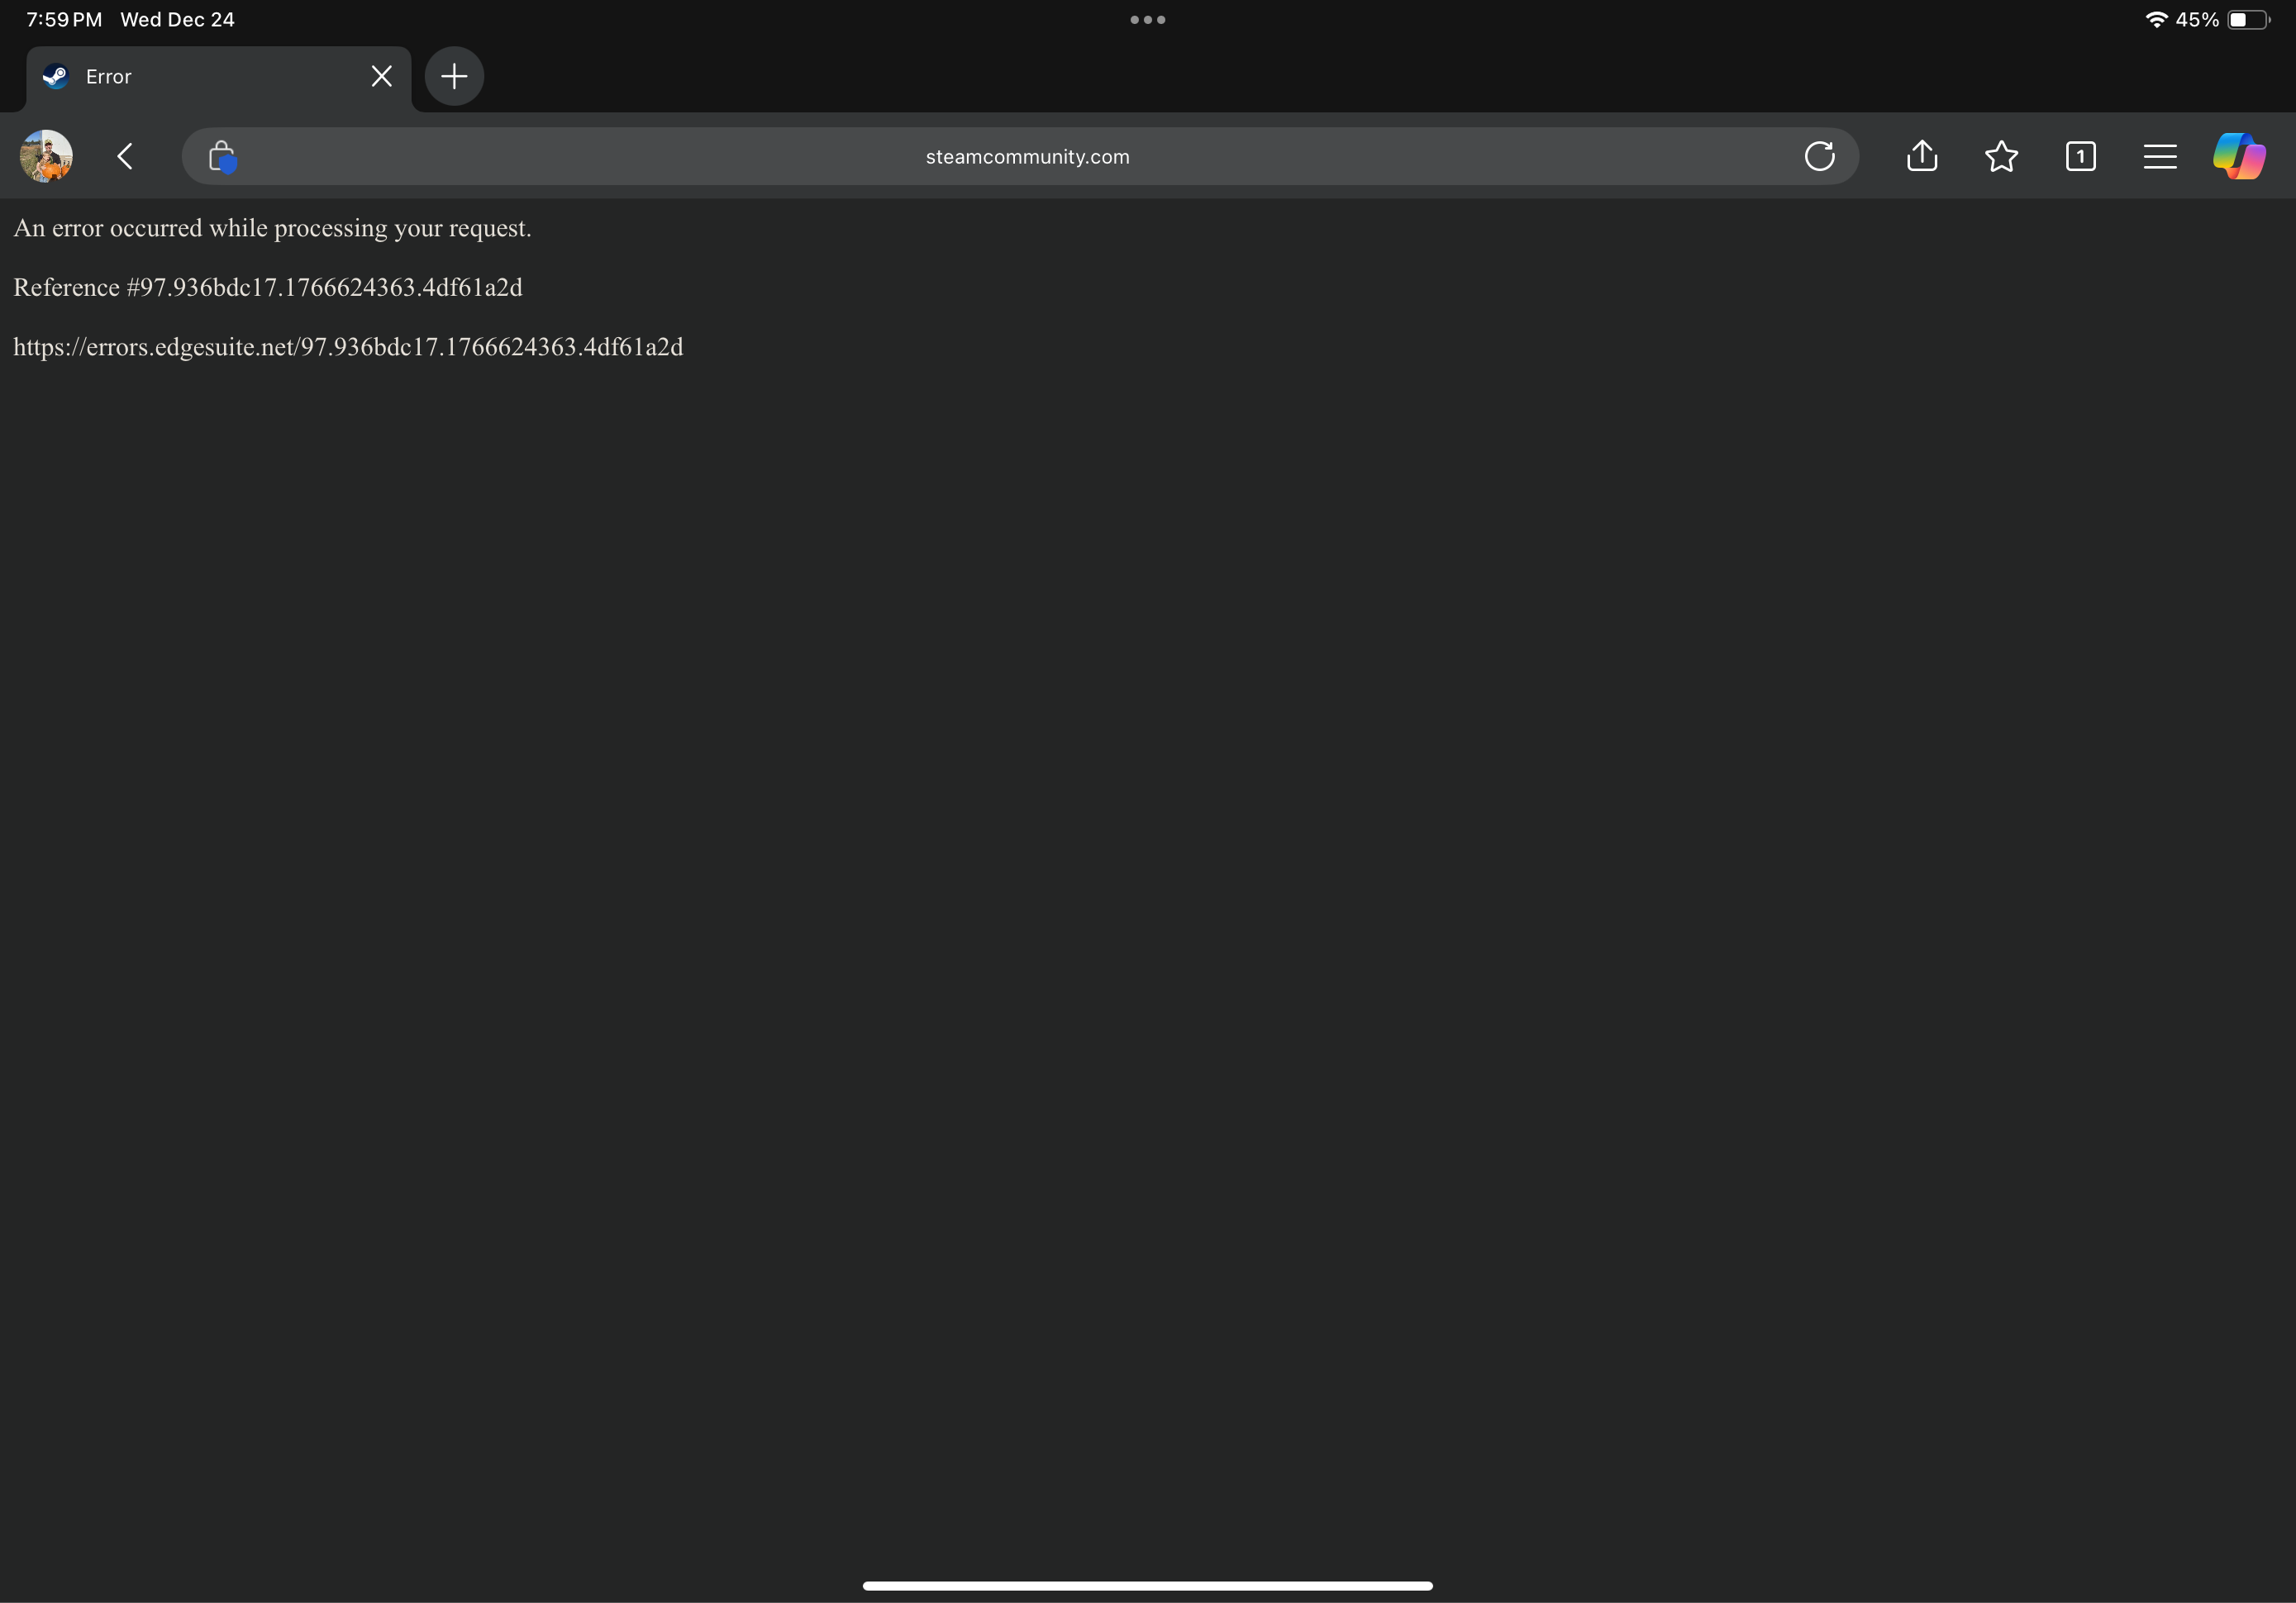Open the tab switcher showing 1 tab

pos(2080,156)
